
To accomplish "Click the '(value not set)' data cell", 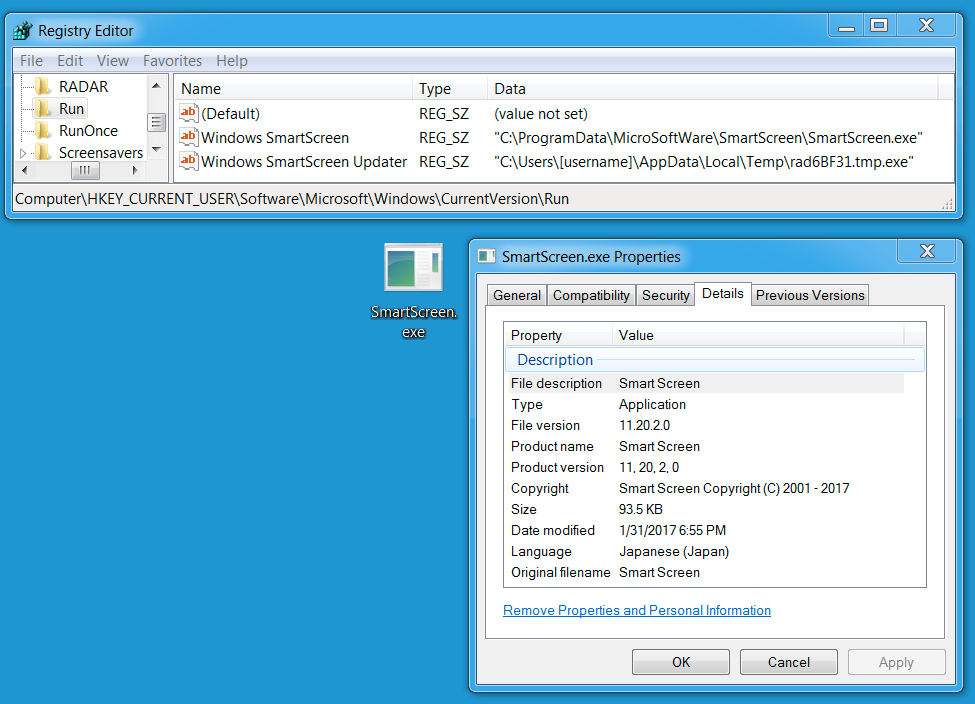I will 540,114.
